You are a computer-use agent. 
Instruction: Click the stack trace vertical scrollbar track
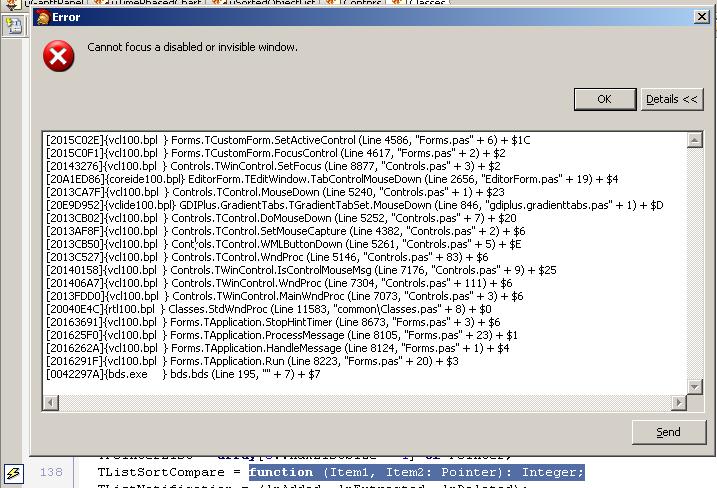pyautogui.click(x=695, y=260)
